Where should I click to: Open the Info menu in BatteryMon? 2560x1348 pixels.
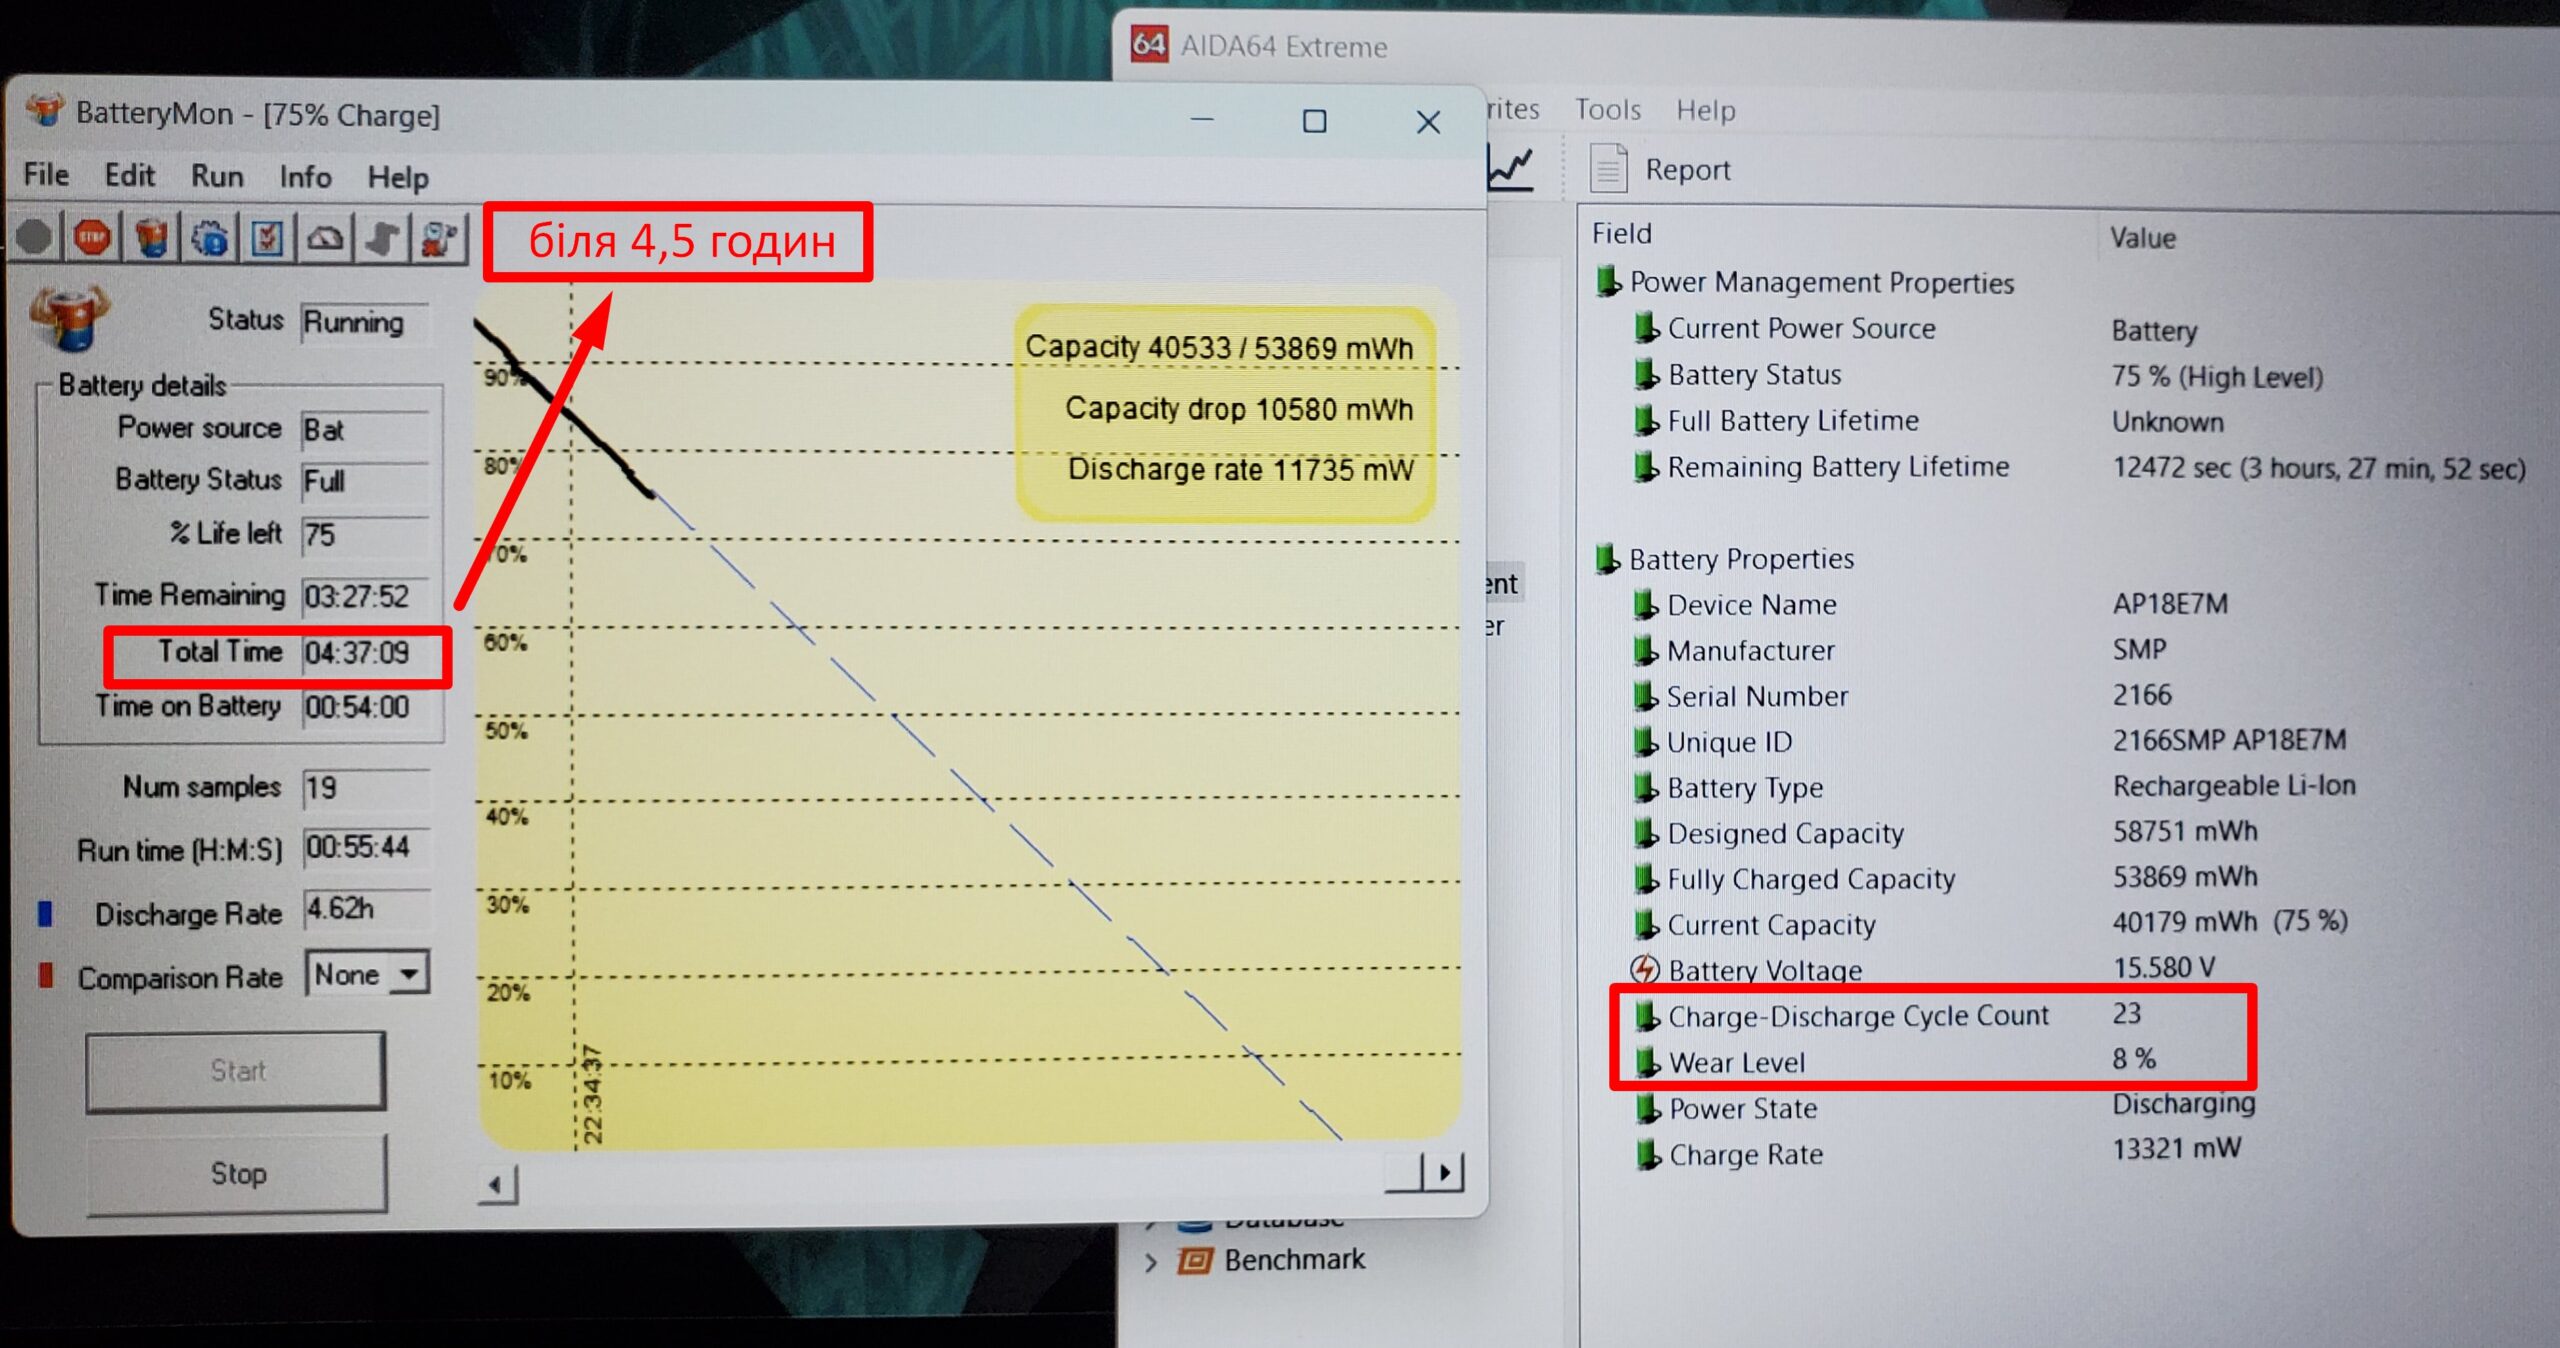(x=305, y=177)
